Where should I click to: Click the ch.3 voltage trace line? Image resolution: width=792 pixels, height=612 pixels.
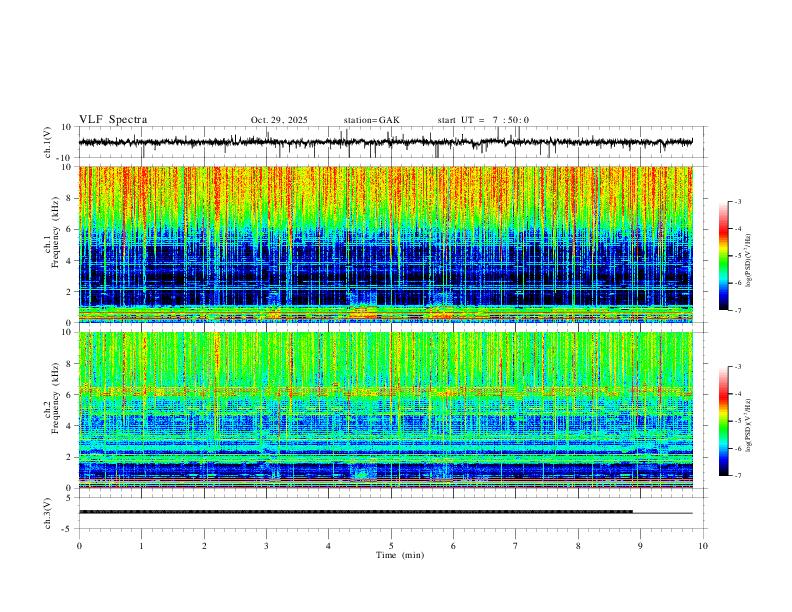385,512
